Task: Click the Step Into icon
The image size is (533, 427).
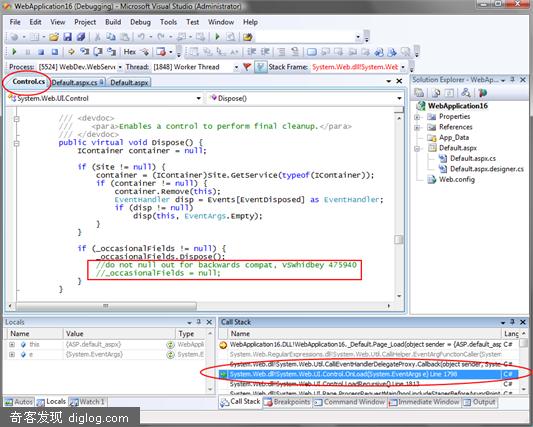Action: (x=85, y=52)
